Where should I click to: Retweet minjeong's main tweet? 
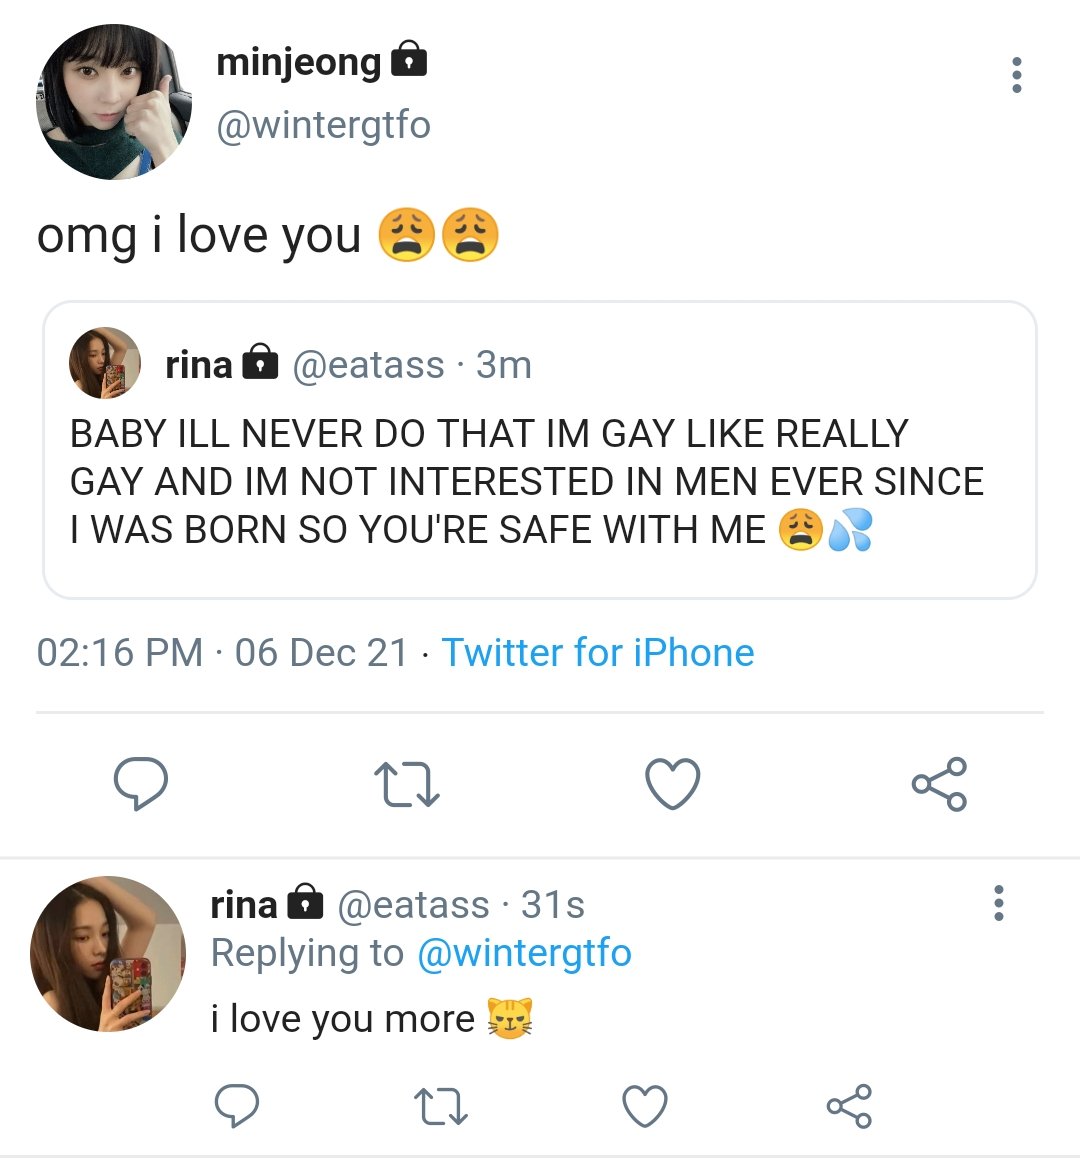pos(406,784)
